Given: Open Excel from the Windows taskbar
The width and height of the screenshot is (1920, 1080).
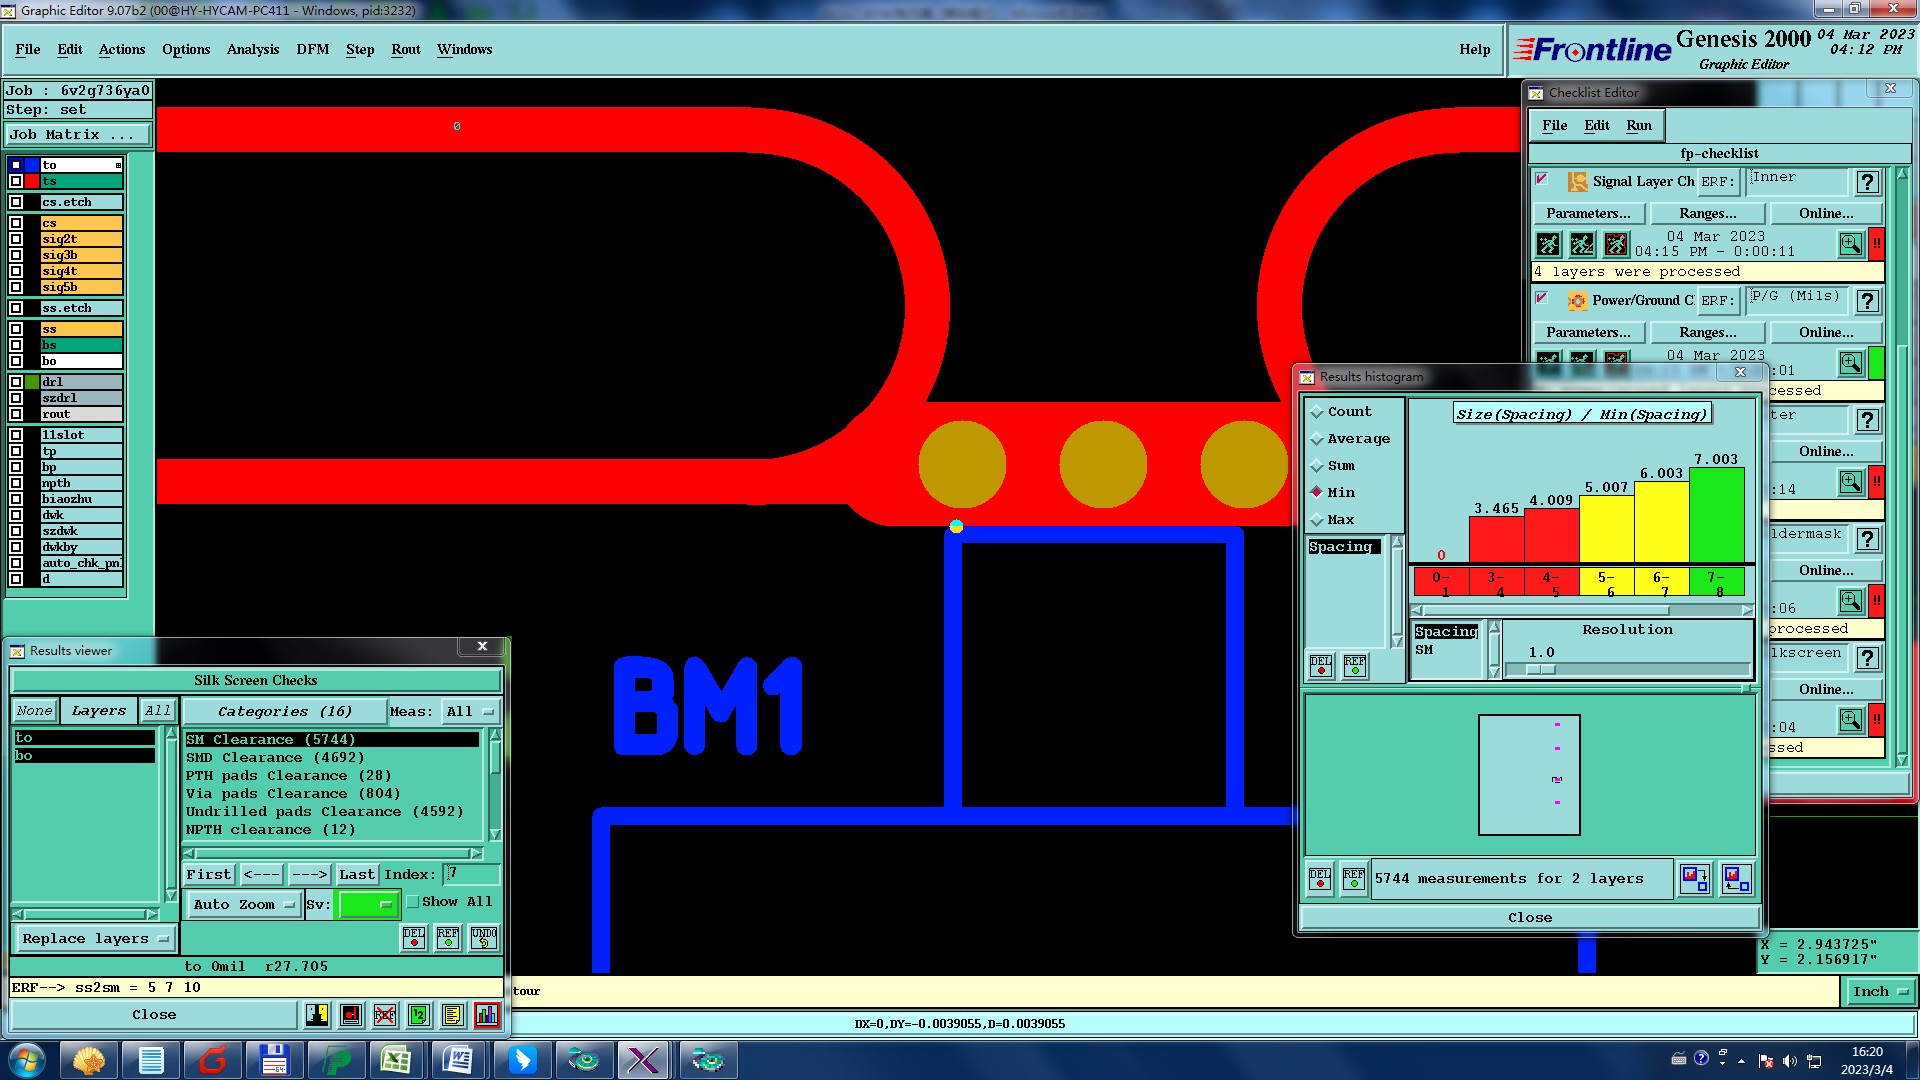Looking at the screenshot, I should tap(396, 1060).
